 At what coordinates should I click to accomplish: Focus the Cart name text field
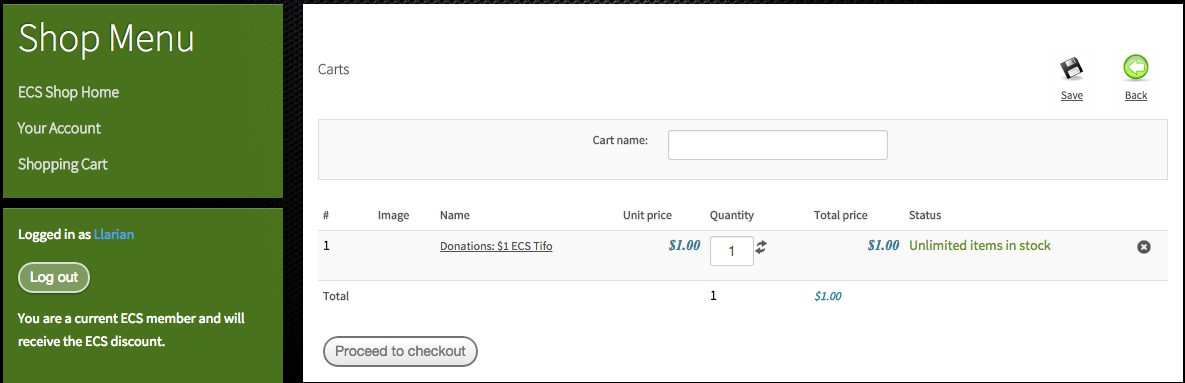[778, 145]
